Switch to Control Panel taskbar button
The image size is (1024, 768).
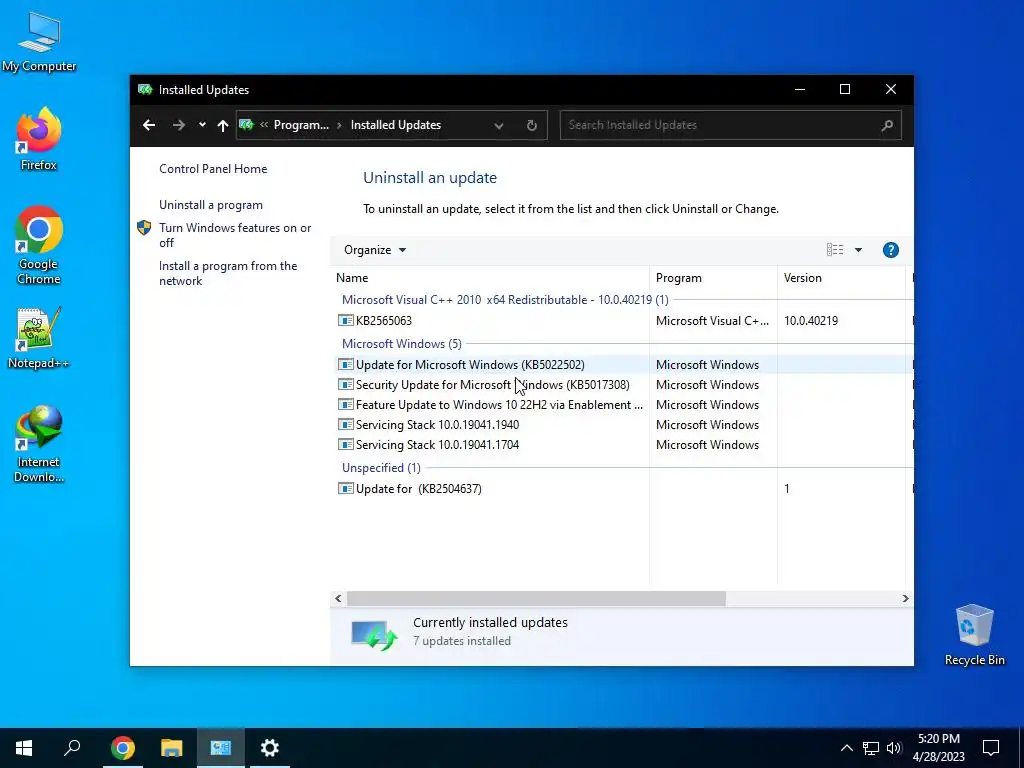[221, 748]
